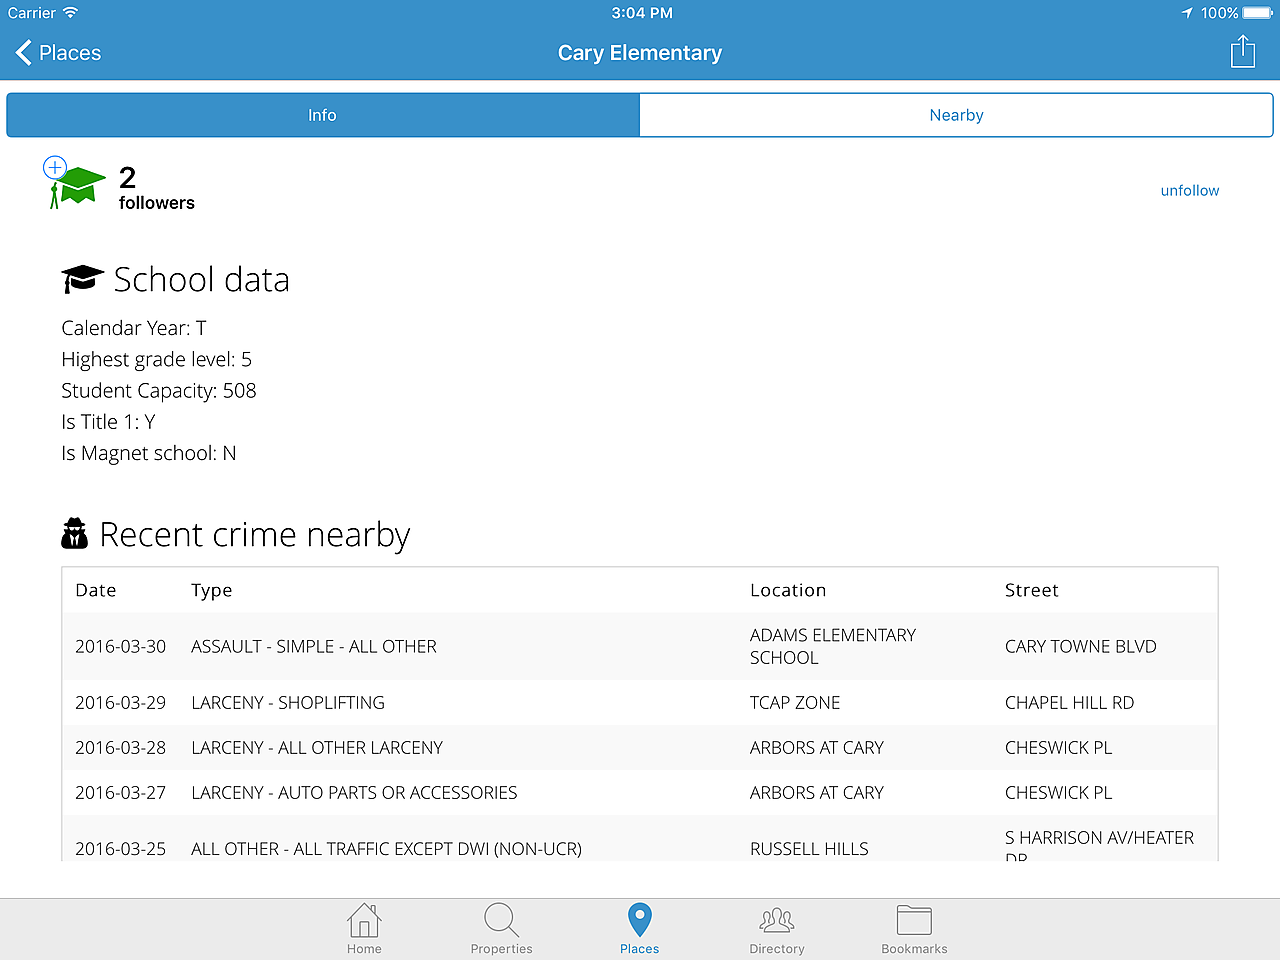Tap the 2 followers count

tap(156, 189)
